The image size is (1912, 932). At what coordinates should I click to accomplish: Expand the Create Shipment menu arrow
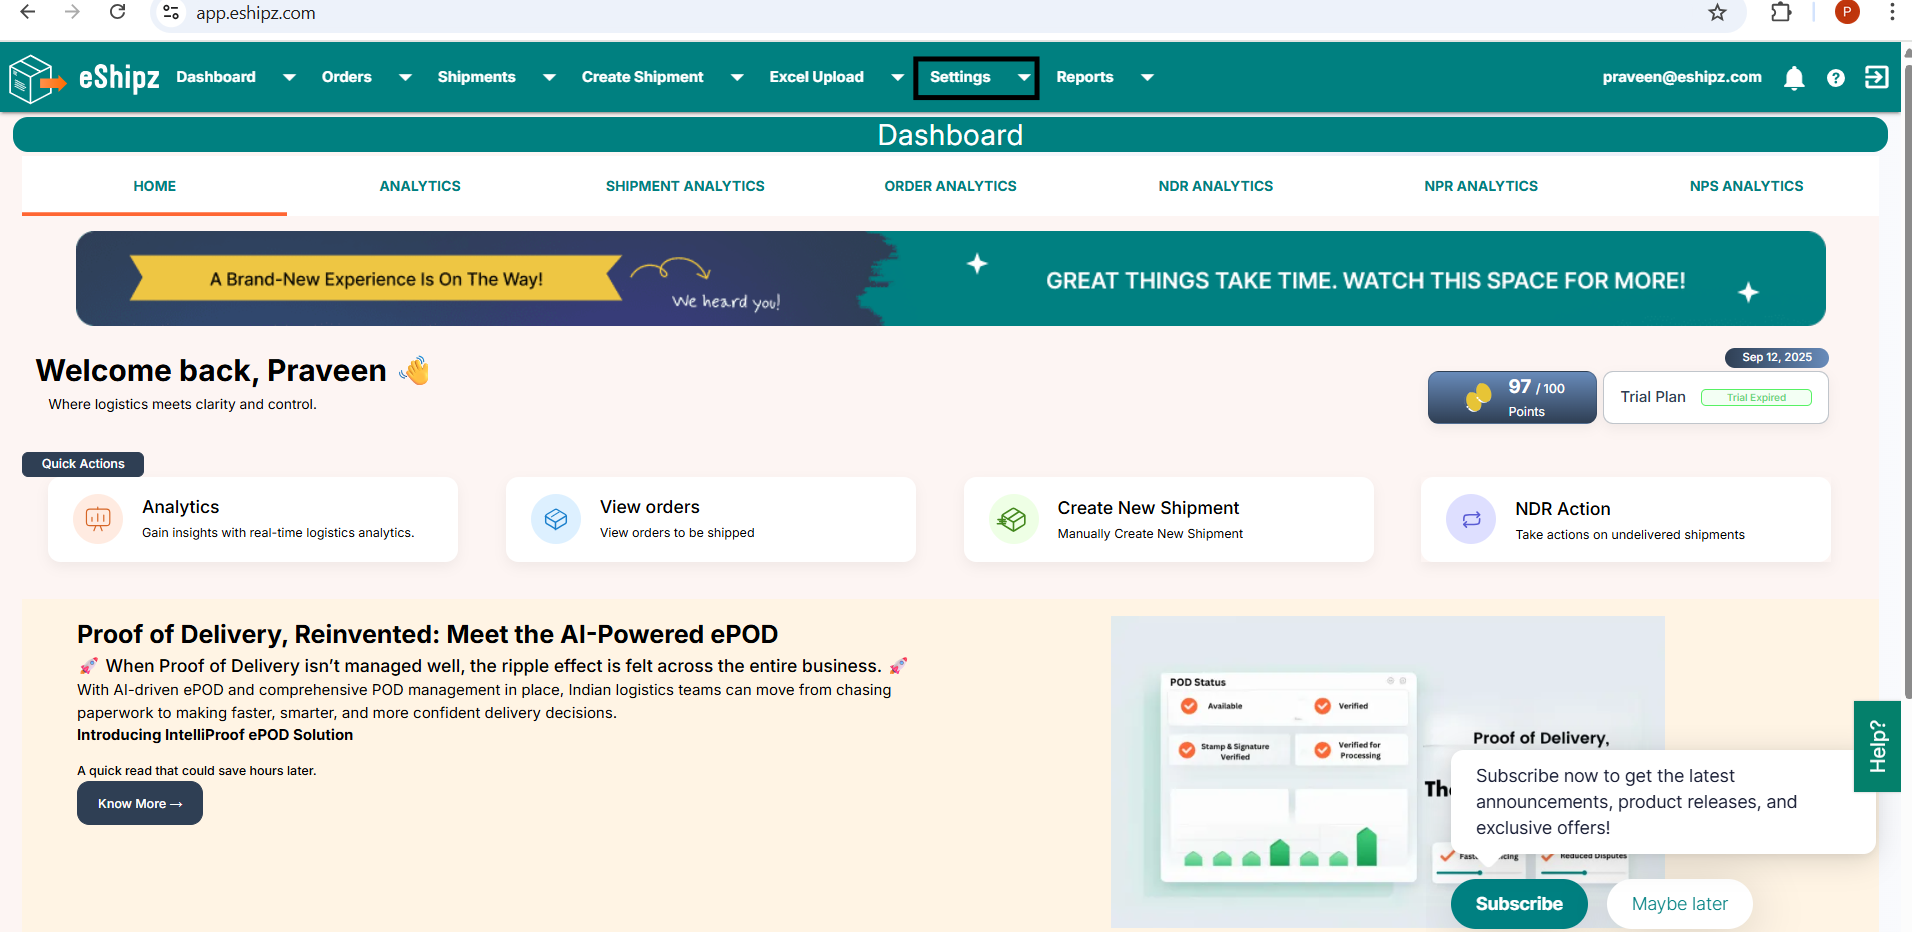(x=737, y=77)
